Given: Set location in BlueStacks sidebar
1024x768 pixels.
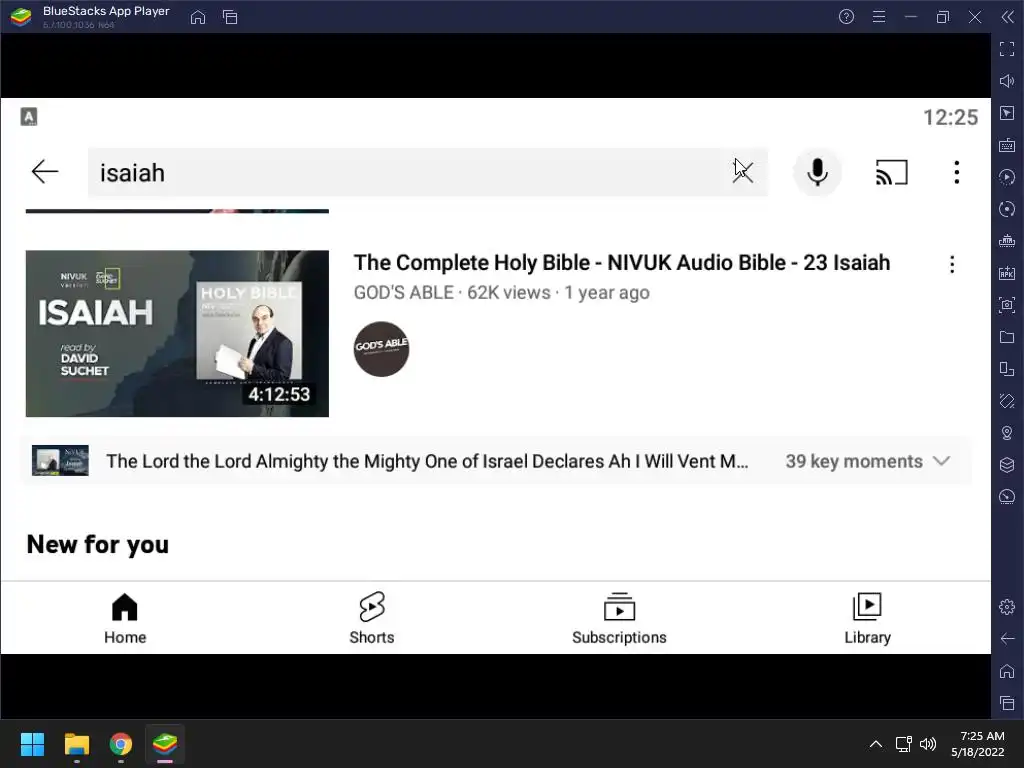Looking at the screenshot, I should click(1007, 433).
